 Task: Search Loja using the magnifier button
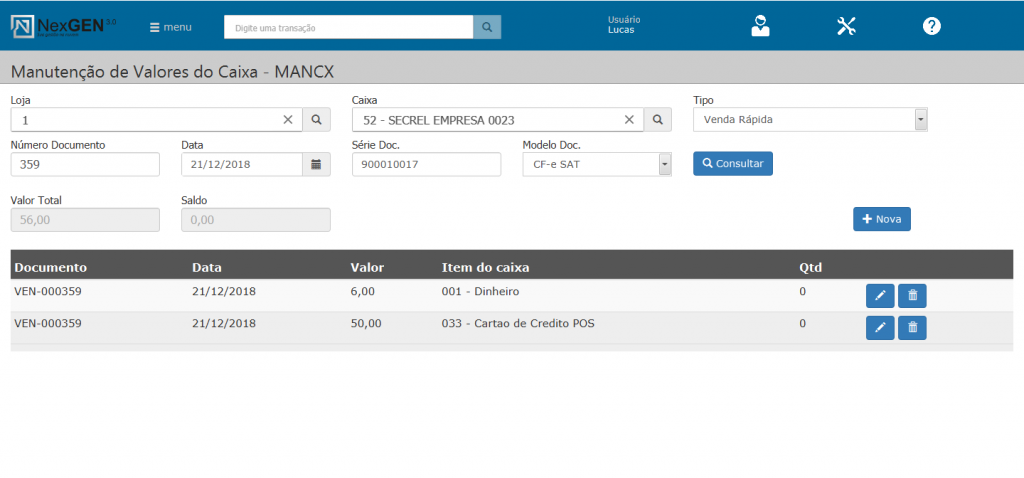click(x=316, y=120)
